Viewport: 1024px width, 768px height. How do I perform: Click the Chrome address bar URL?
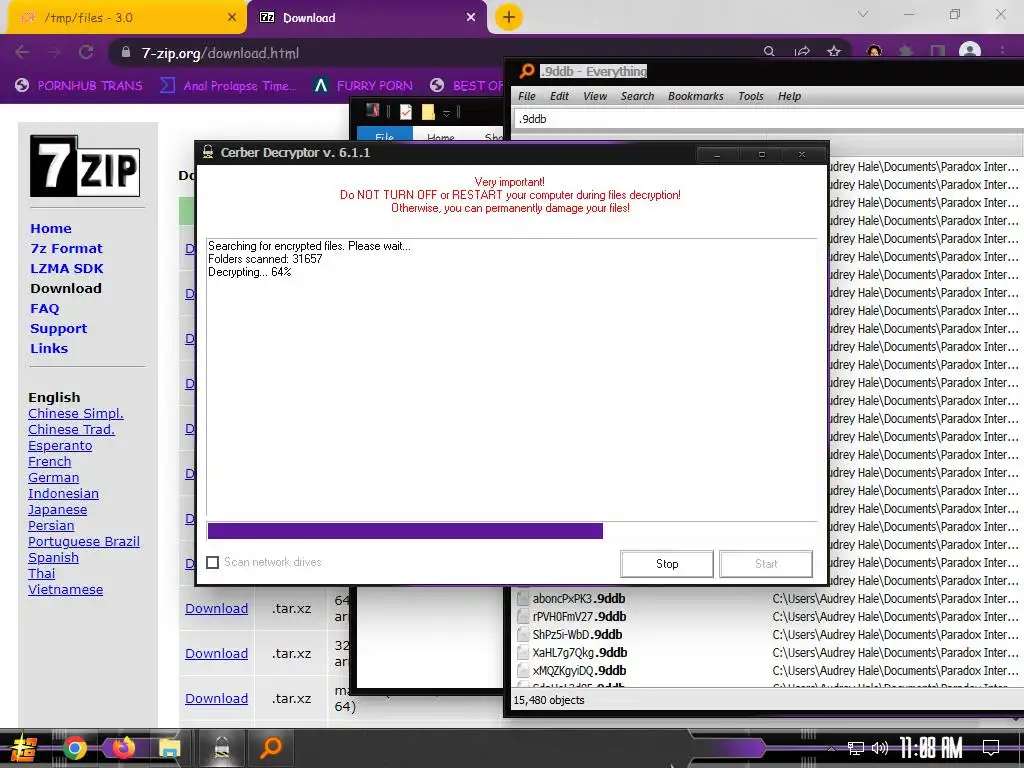click(x=220, y=53)
